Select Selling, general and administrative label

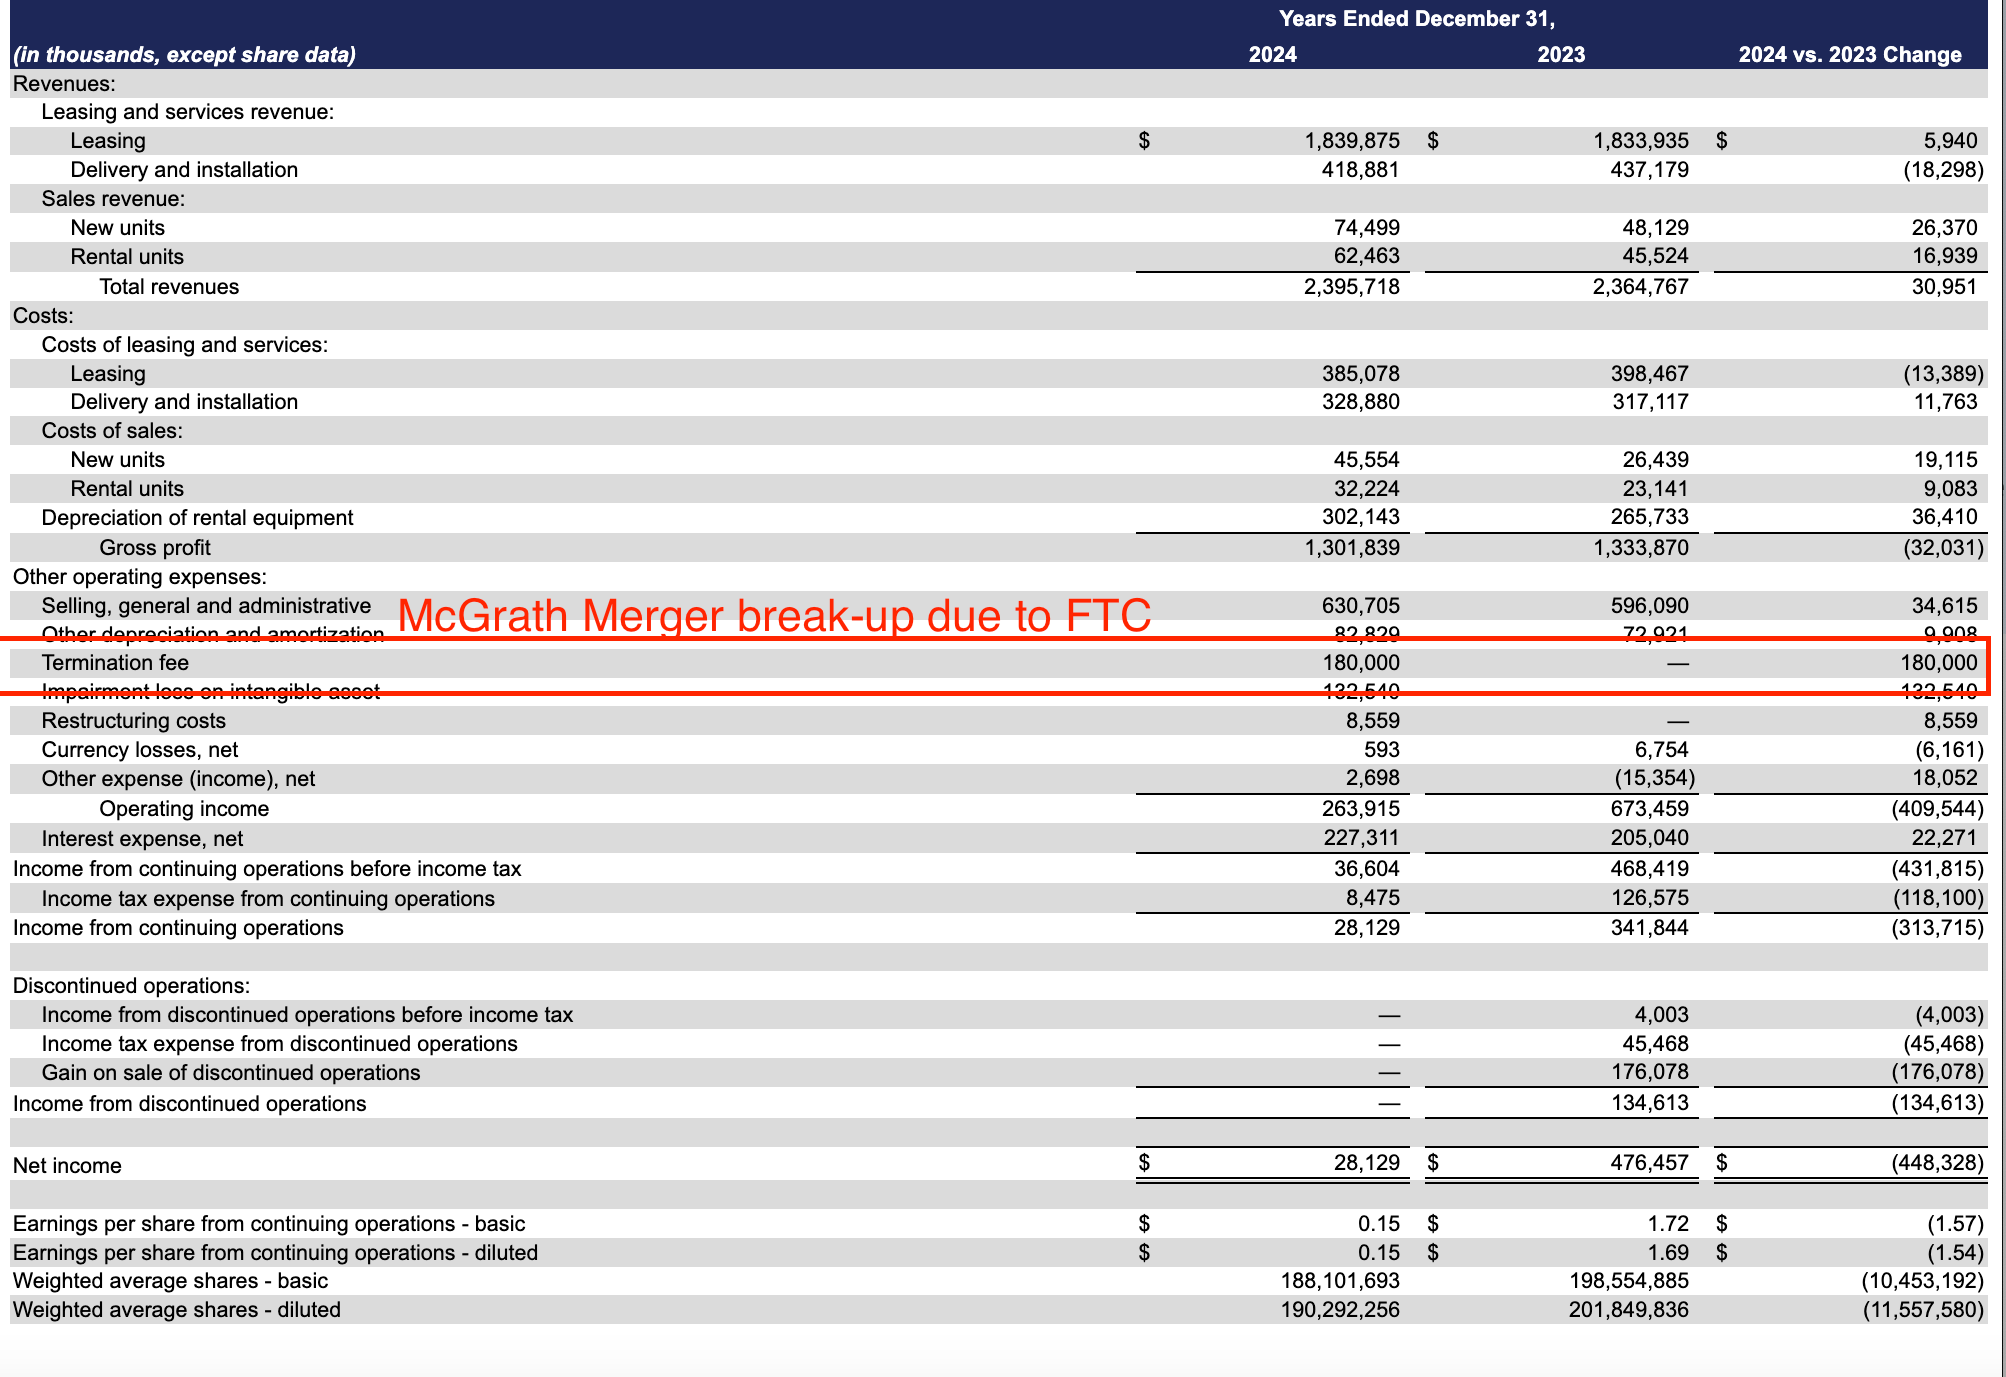(x=206, y=606)
